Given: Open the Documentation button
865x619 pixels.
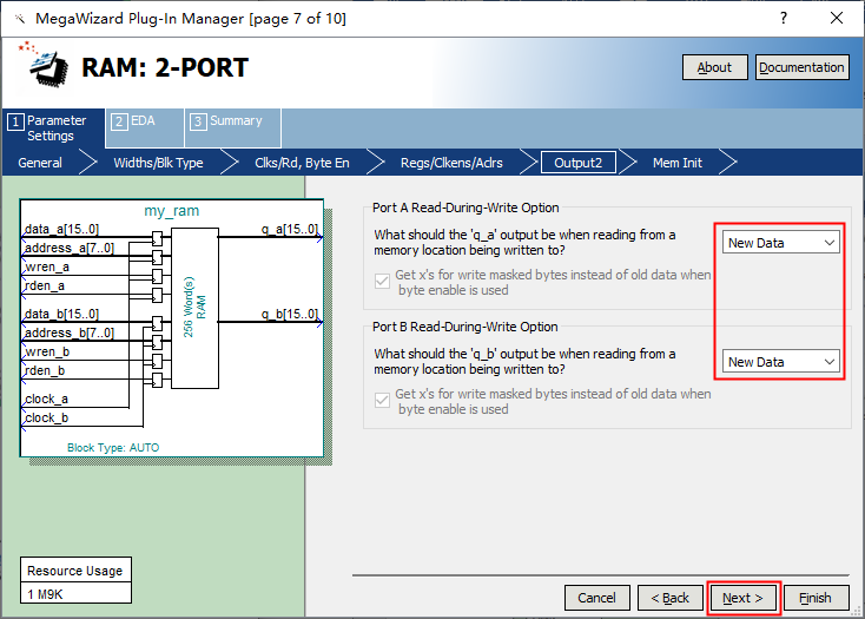Looking at the screenshot, I should [801, 68].
